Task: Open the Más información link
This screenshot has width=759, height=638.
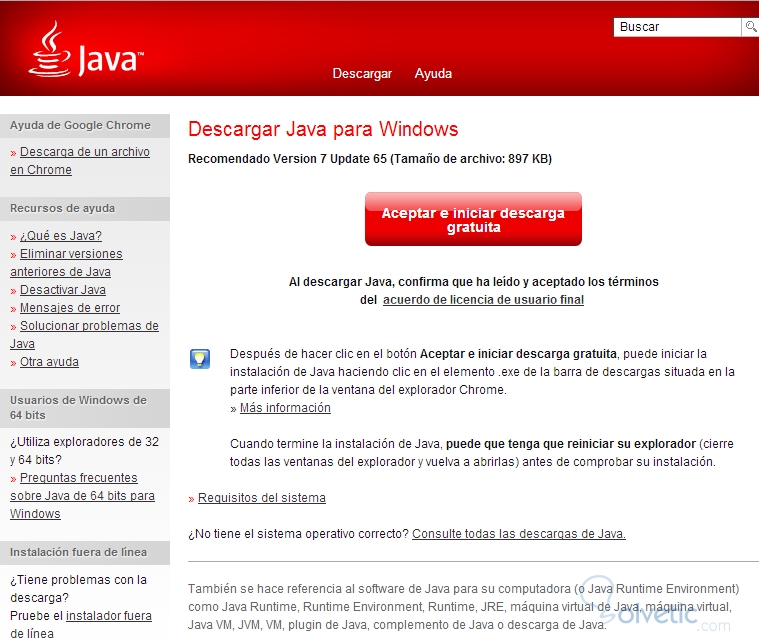Action: [x=285, y=408]
